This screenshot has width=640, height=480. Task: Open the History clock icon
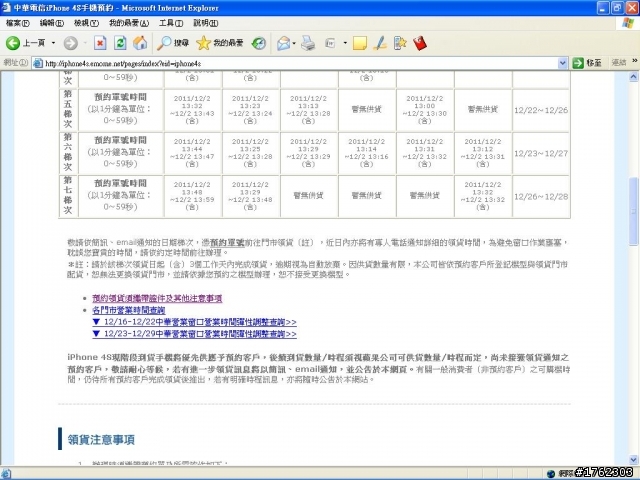pyautogui.click(x=259, y=43)
